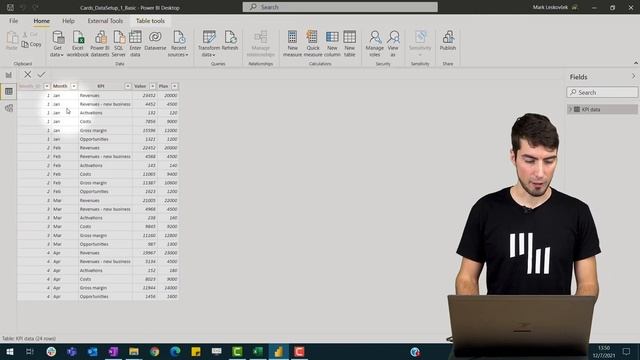Switch to the Table tools tab
Screen dimensions: 640x360
pos(150,21)
